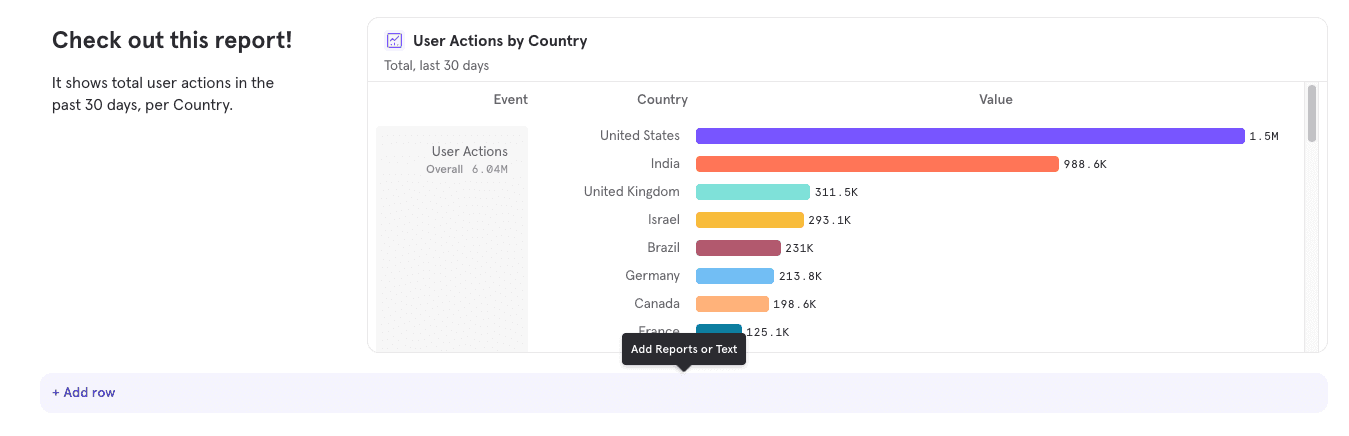Click the 'Total, last 30 days' subtitle
This screenshot has width=1349, height=436.
tap(436, 66)
